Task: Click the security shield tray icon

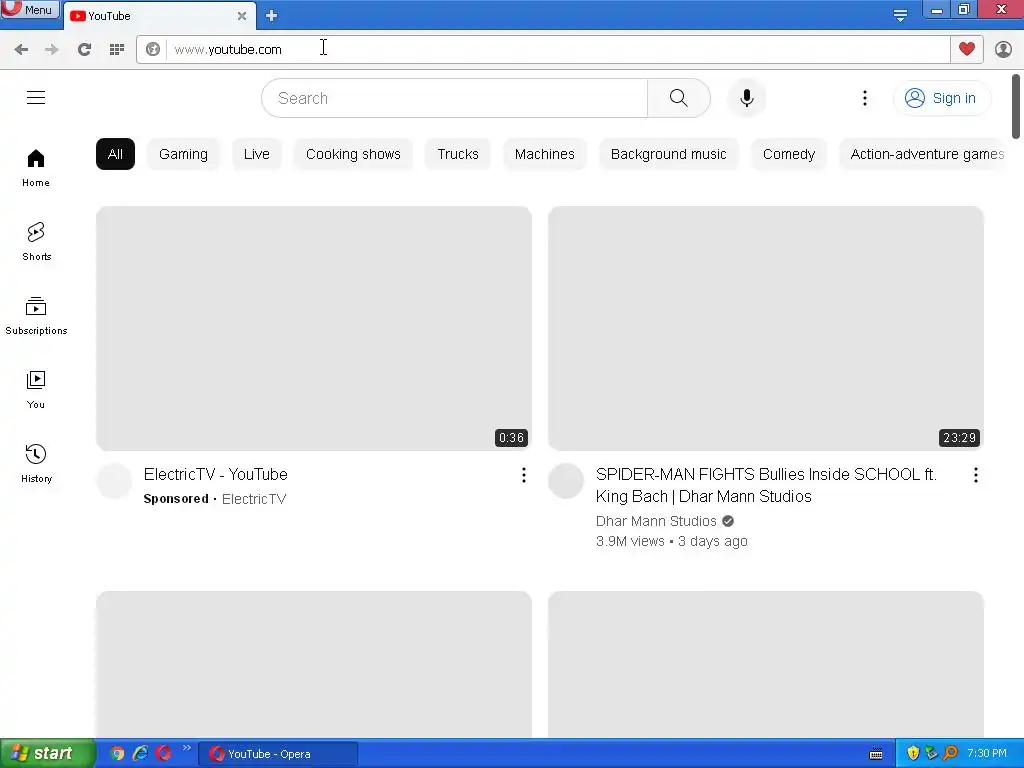Action: tap(913, 754)
